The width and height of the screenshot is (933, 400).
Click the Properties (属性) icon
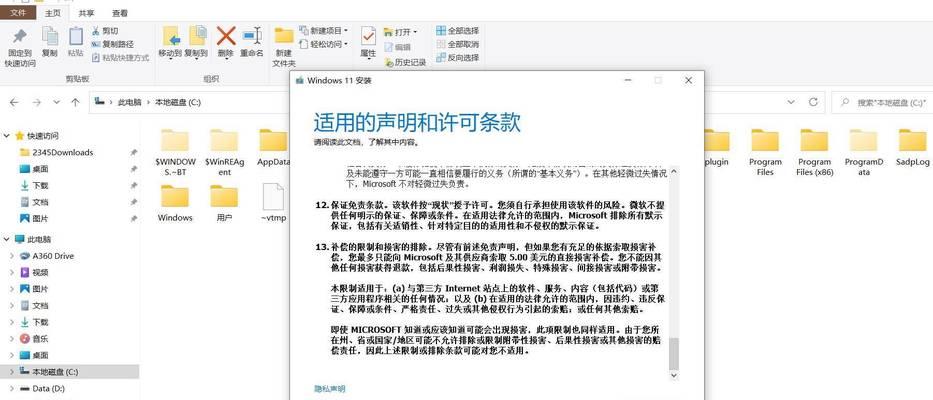(368, 36)
